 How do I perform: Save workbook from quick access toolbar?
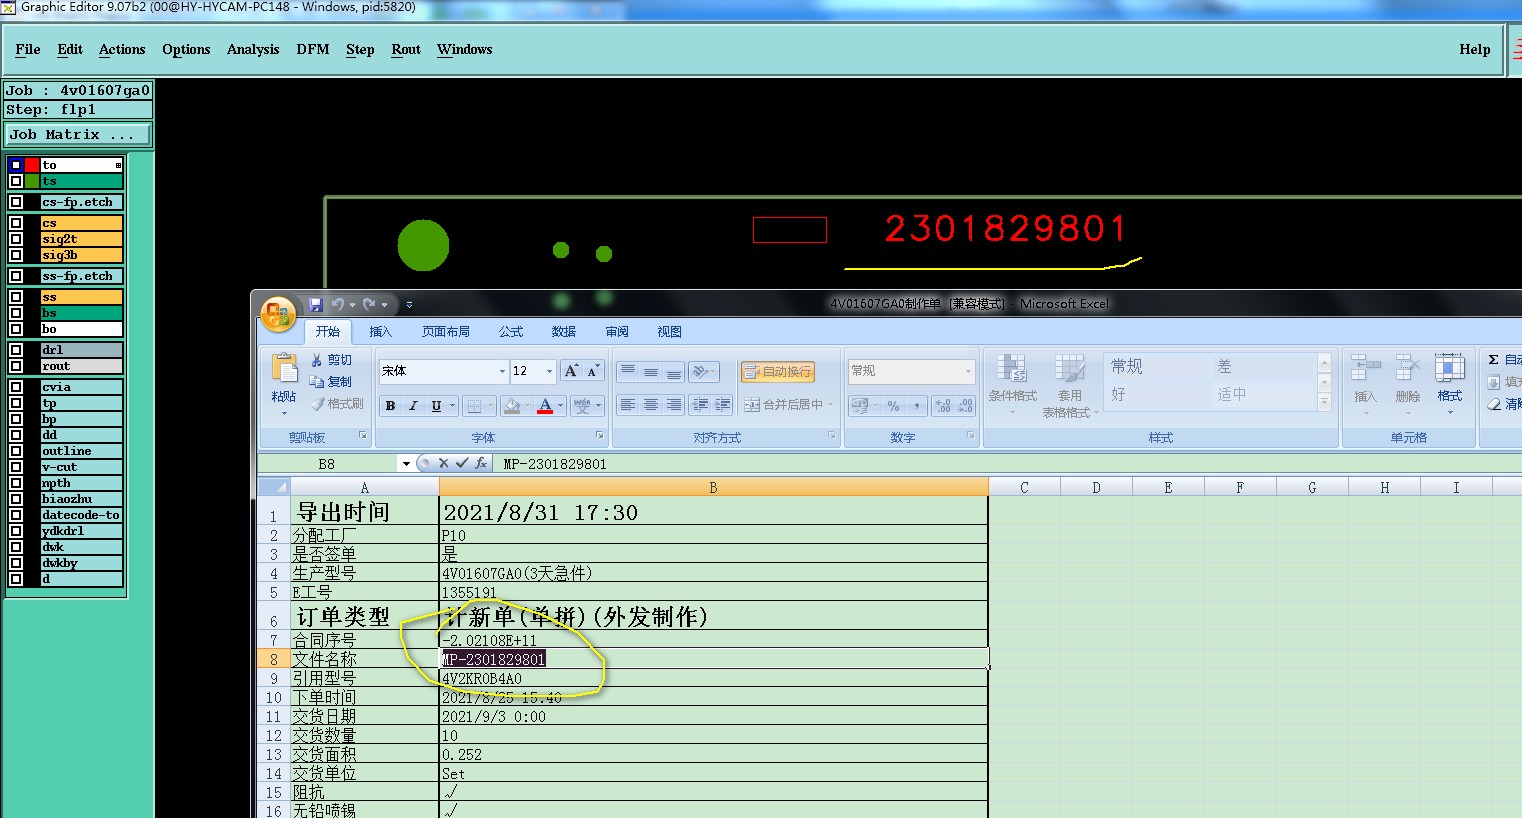tap(316, 304)
